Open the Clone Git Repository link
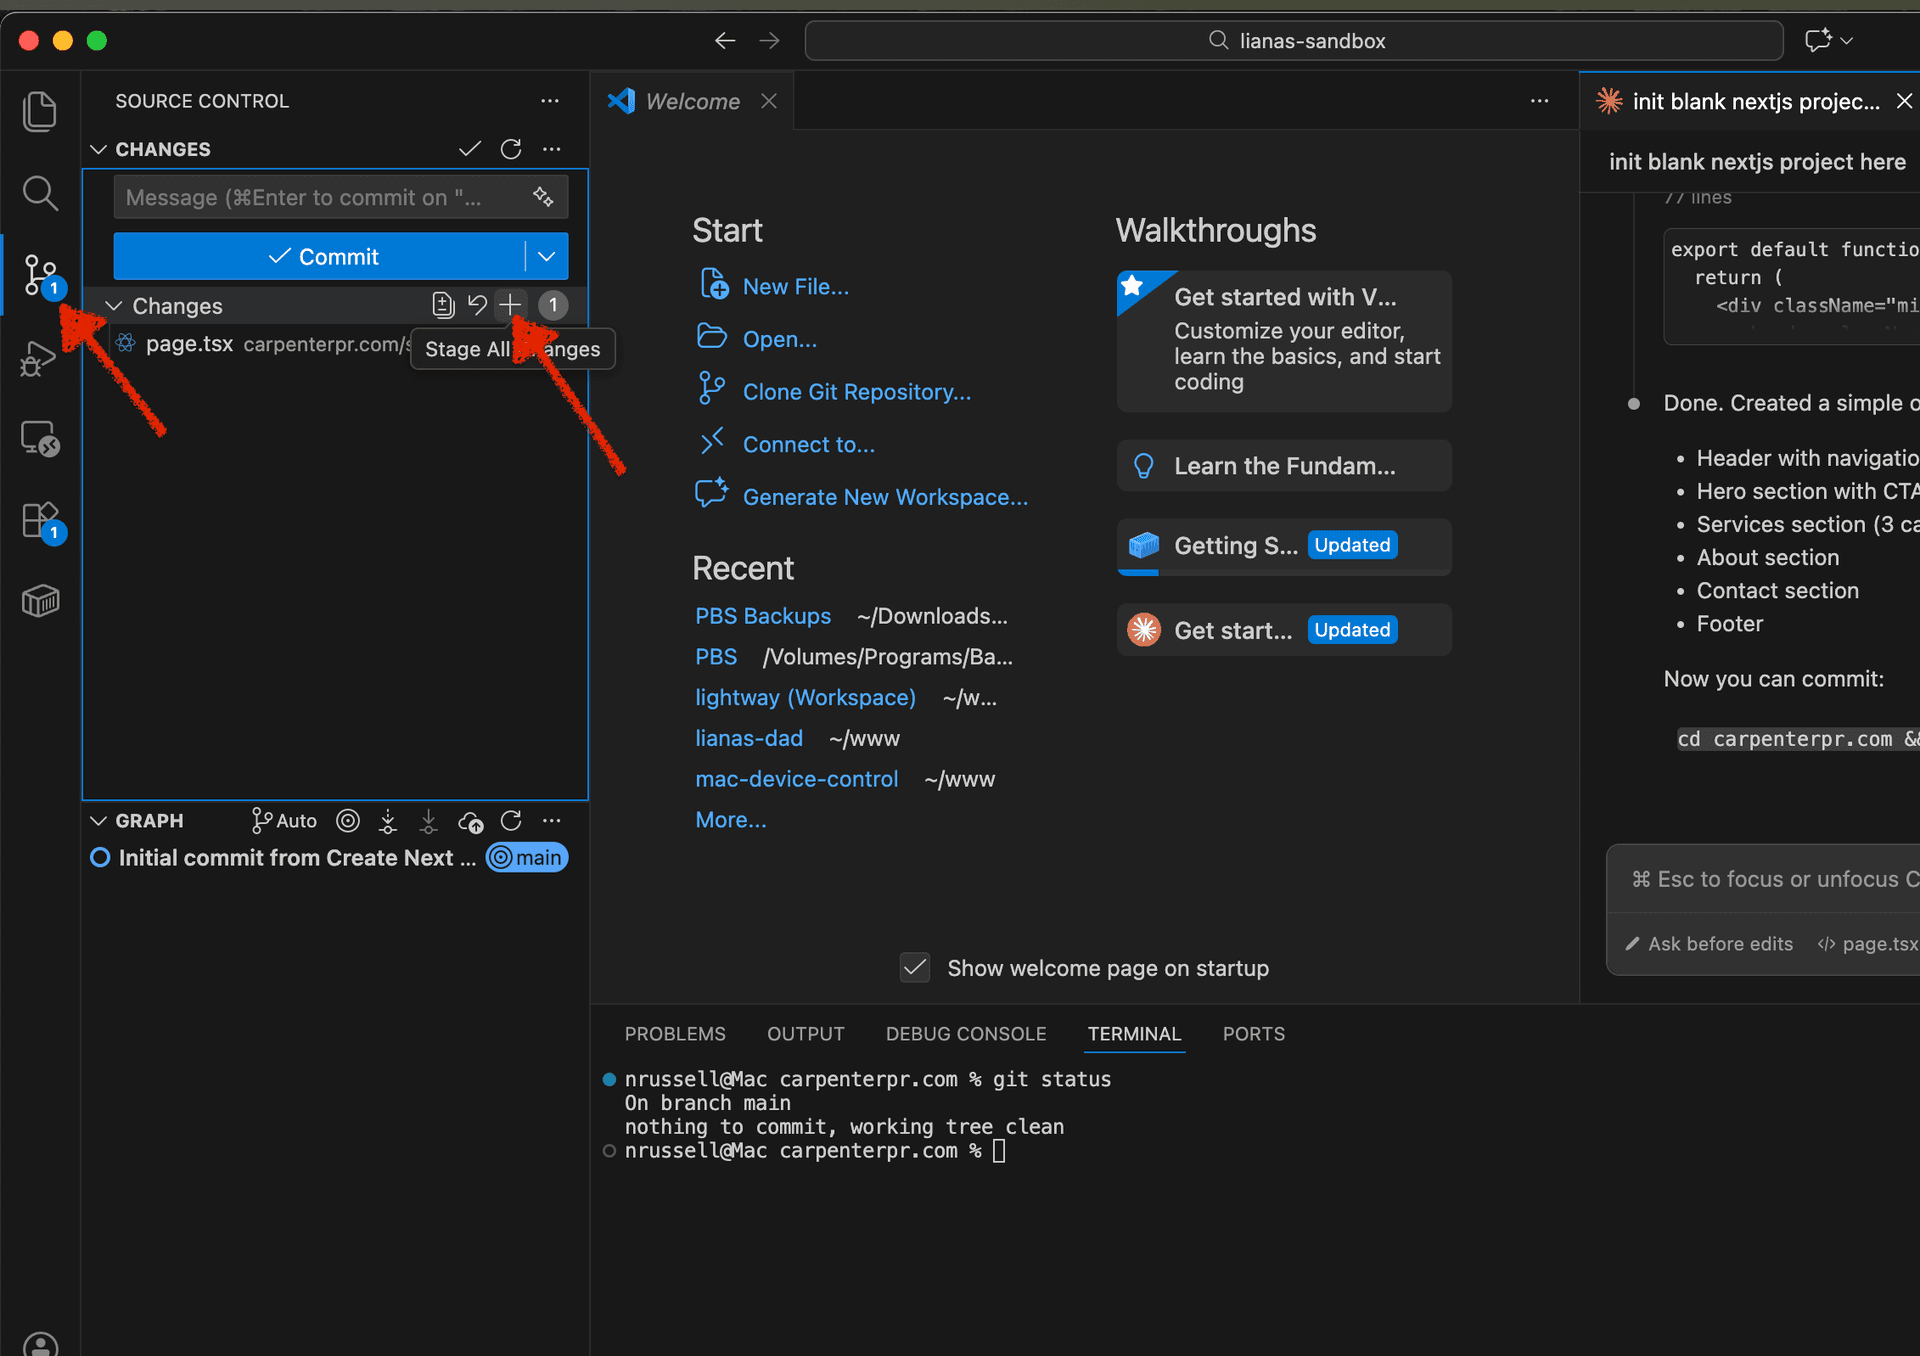1920x1356 pixels. tap(856, 391)
